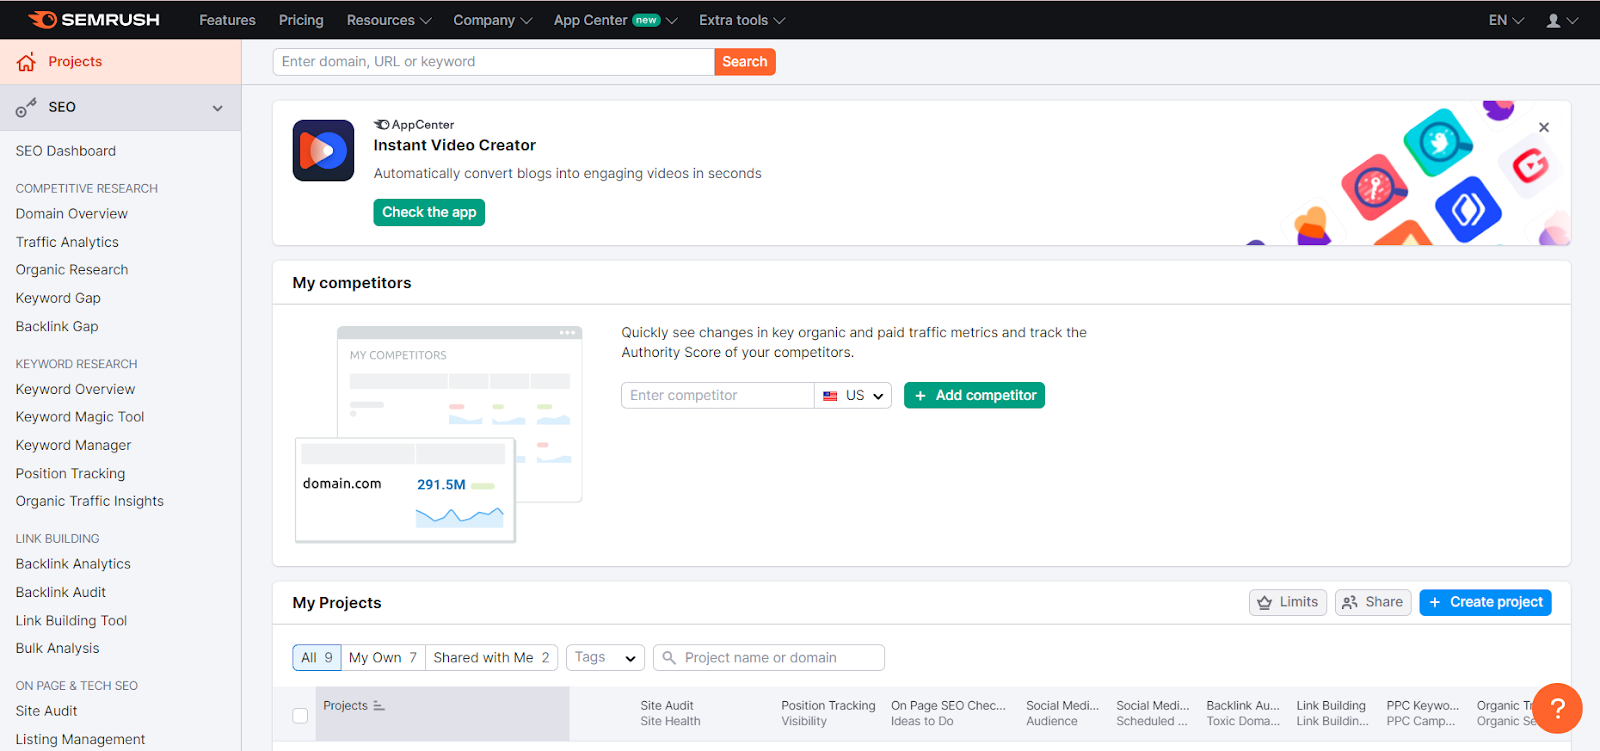Open Position Tracking in the sidebar
The width and height of the screenshot is (1600, 751).
click(x=70, y=473)
